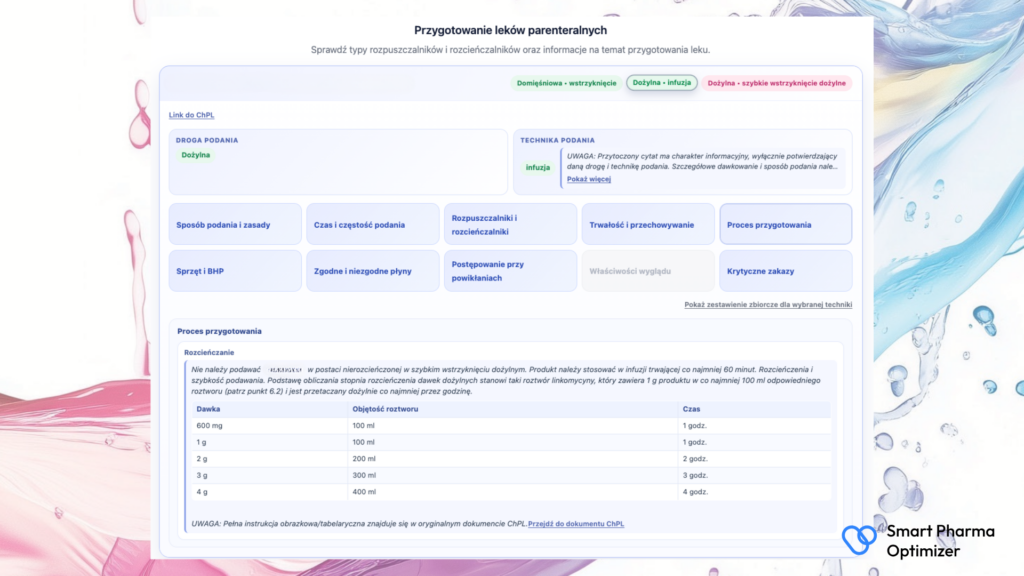Open Rozpuszczalniki i rozcieńczalniki section
This screenshot has width=1024, height=576.
click(x=511, y=225)
